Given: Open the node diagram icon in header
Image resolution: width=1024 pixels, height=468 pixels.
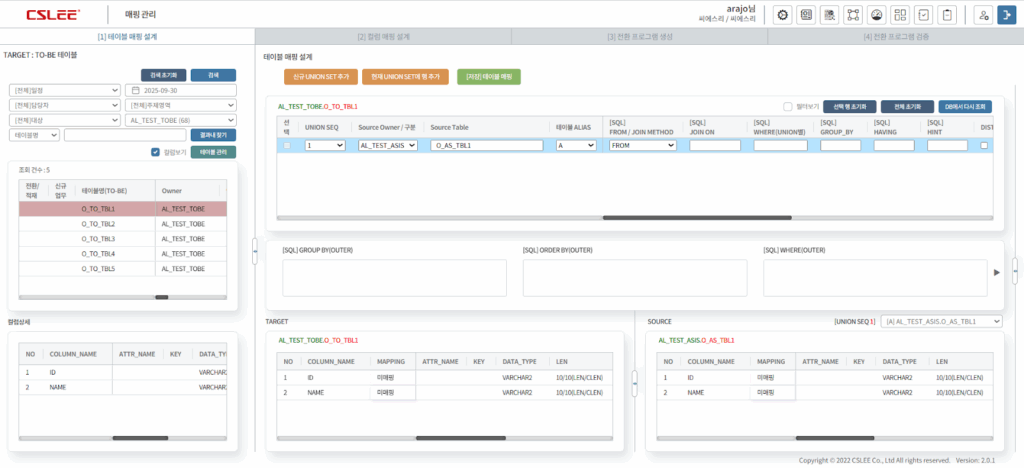Looking at the screenshot, I should (853, 15).
